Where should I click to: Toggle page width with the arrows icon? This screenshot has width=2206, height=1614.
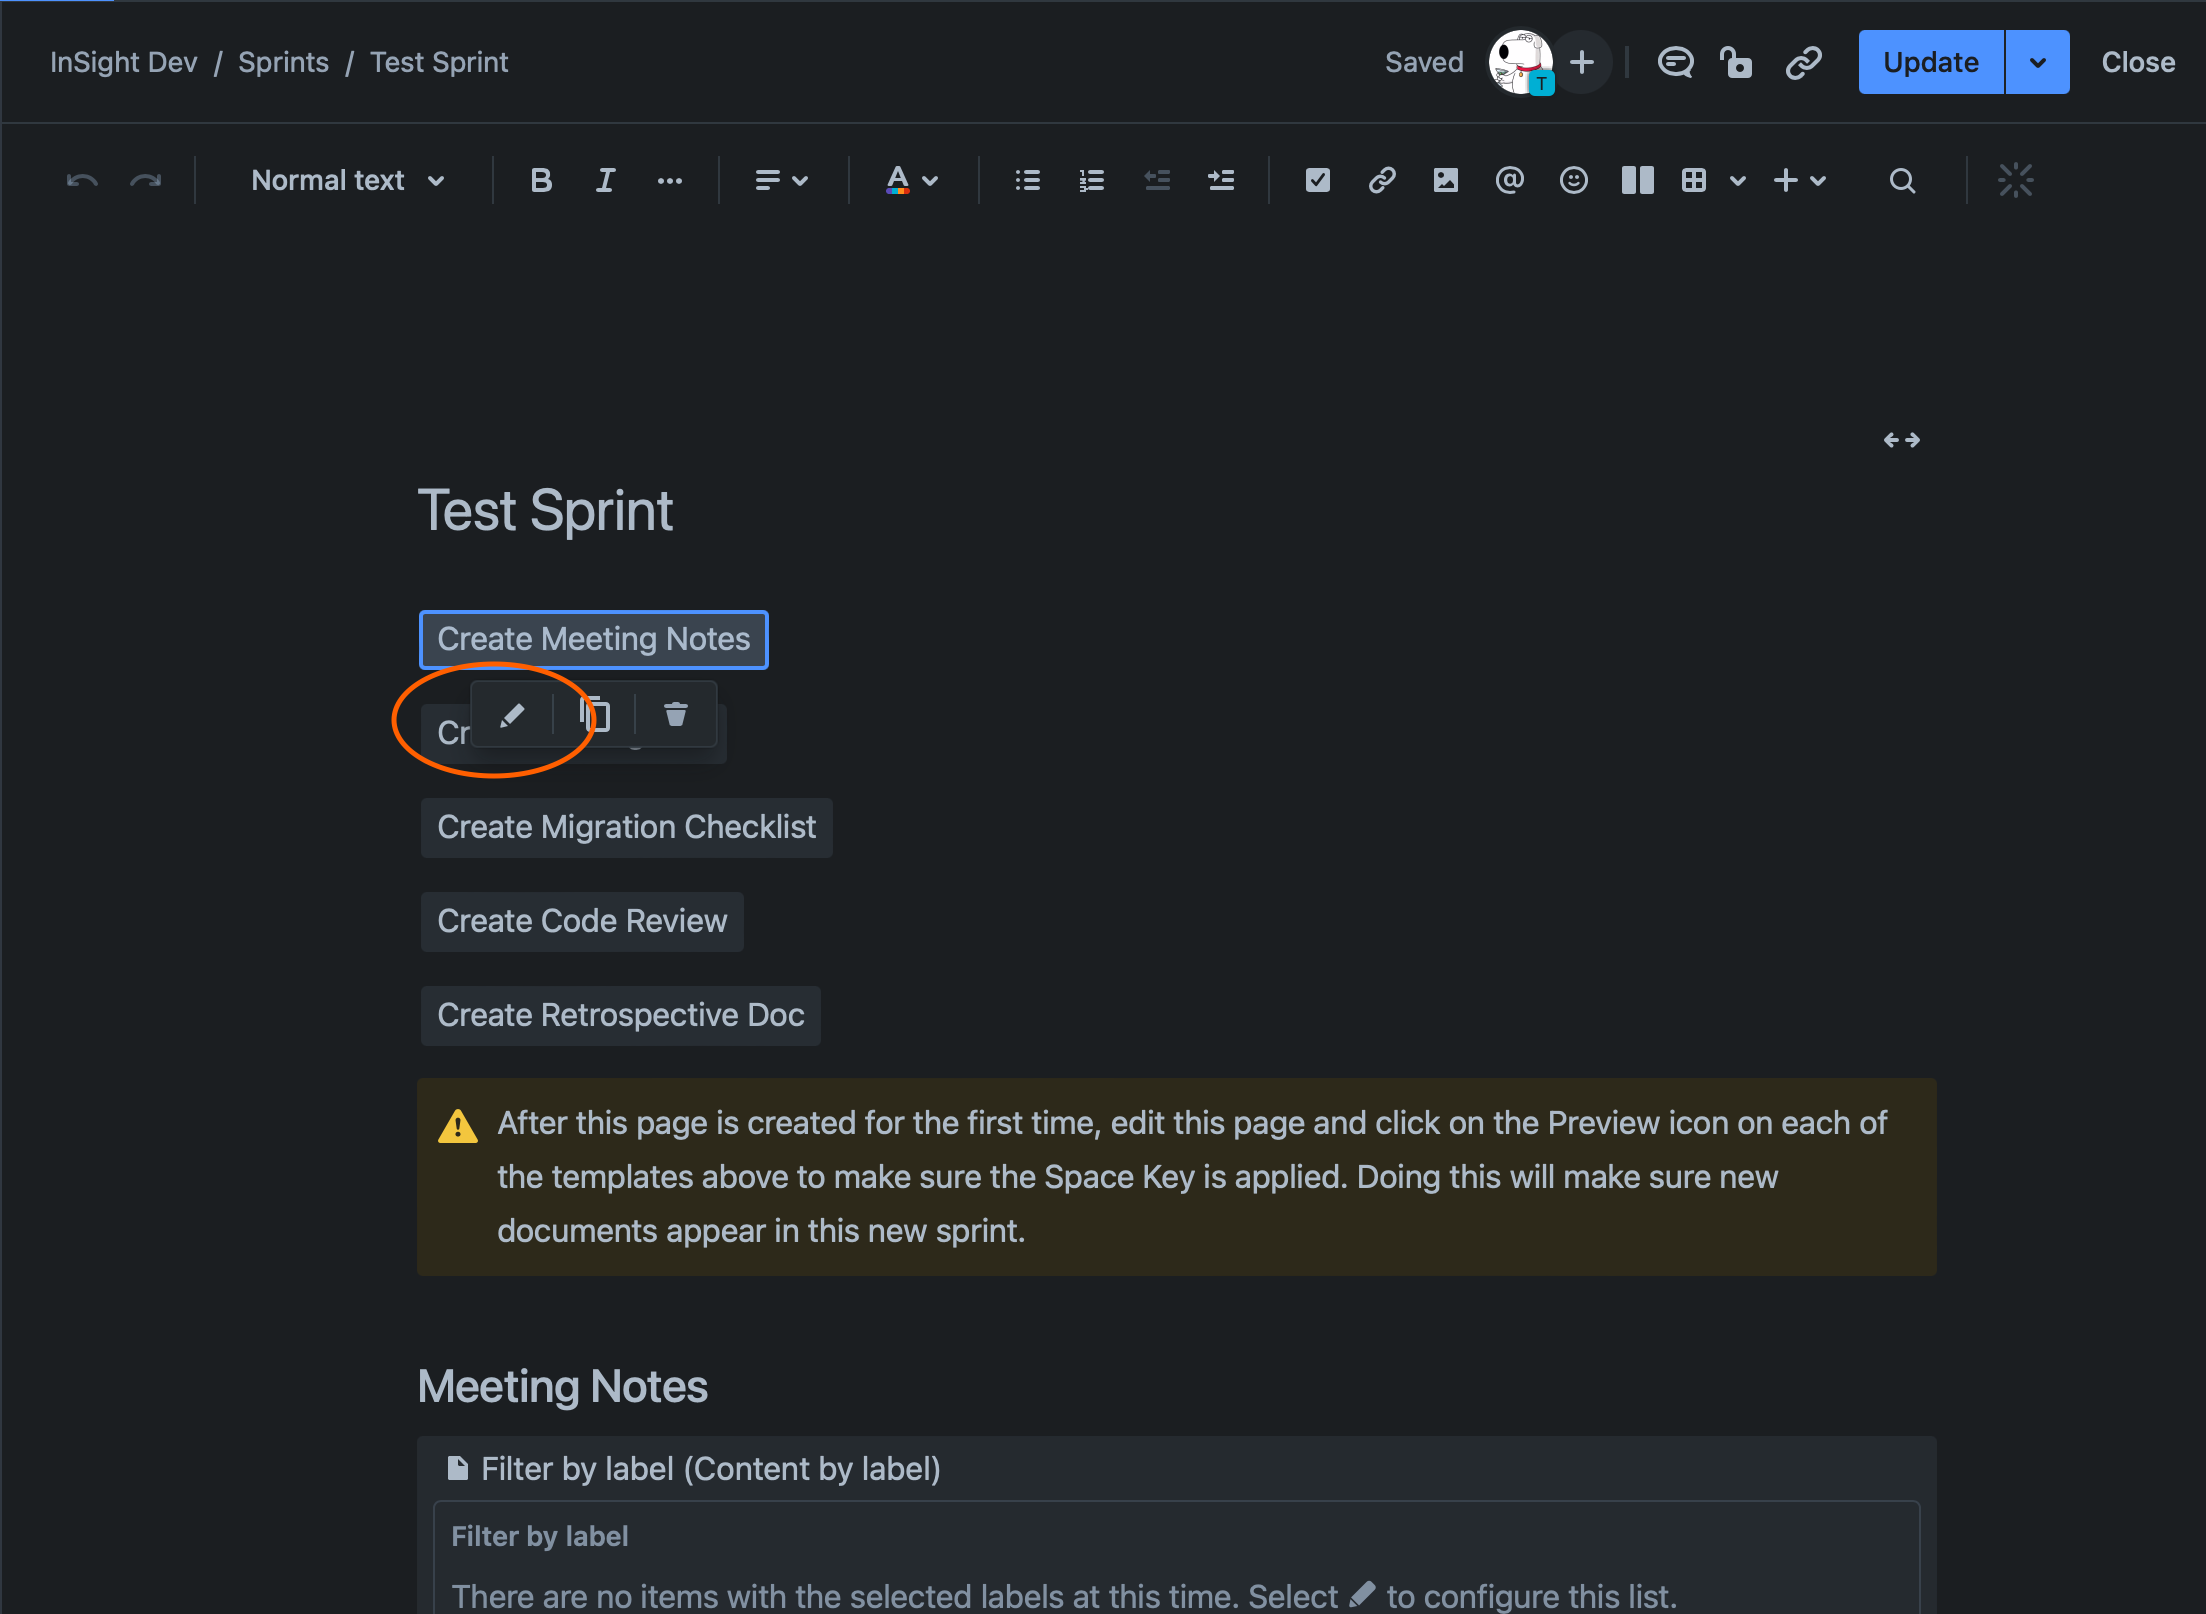1901,440
